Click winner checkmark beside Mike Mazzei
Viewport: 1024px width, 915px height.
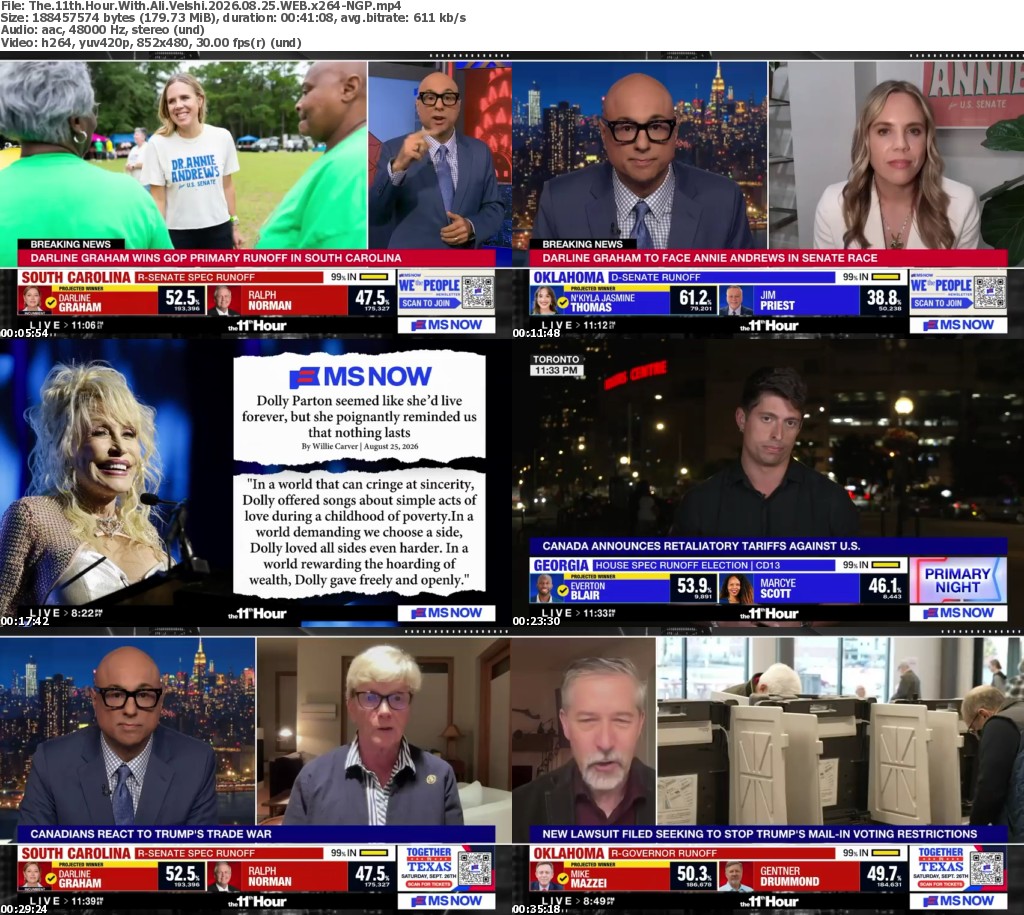(562, 878)
